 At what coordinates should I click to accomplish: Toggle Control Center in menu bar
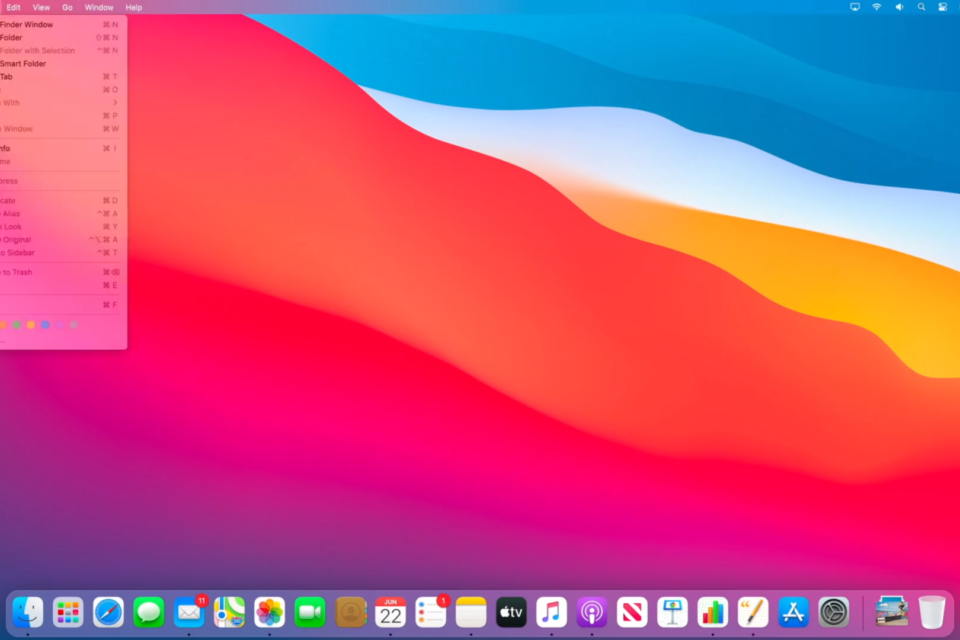click(943, 7)
